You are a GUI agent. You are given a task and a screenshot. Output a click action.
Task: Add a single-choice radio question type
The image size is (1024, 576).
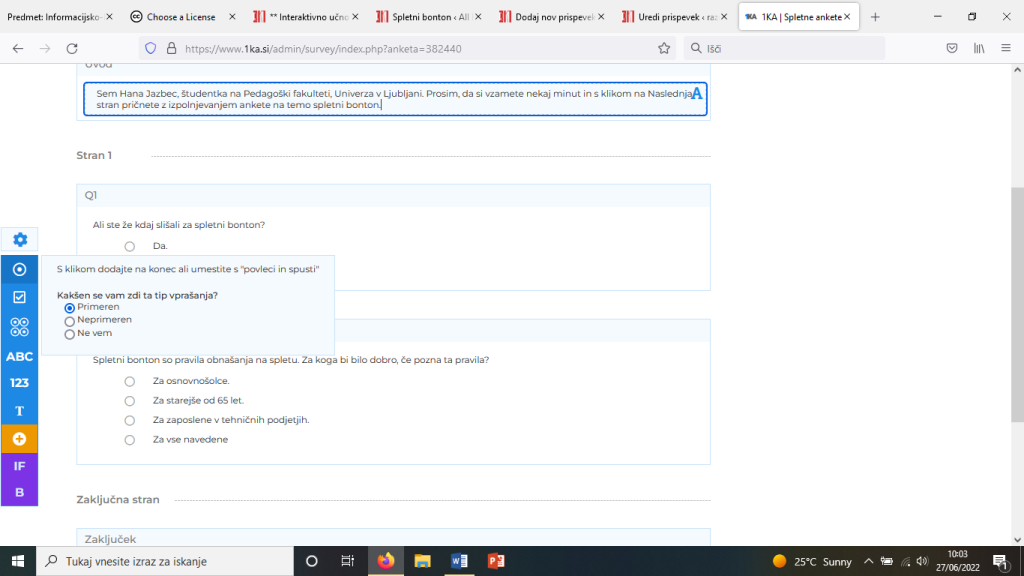(x=20, y=269)
